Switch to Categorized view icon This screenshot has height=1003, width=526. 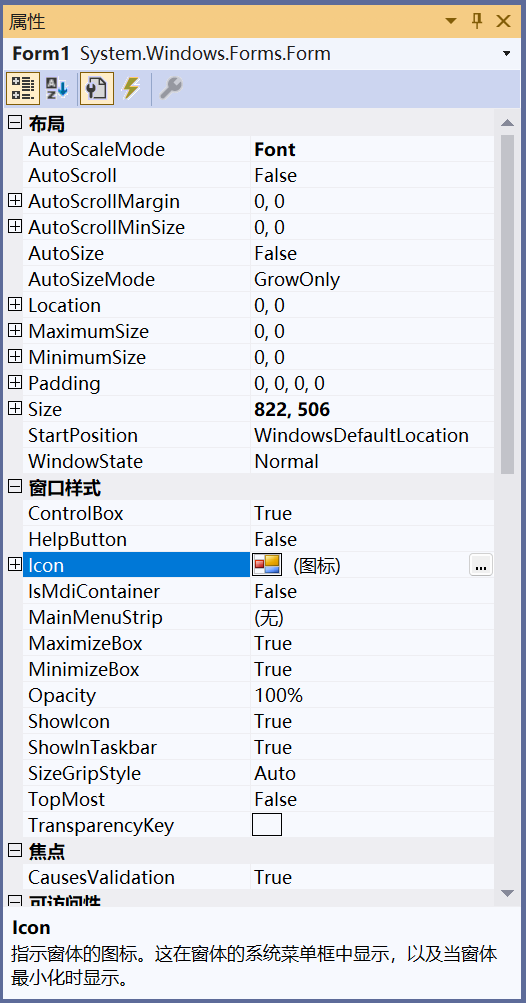pos(22,88)
